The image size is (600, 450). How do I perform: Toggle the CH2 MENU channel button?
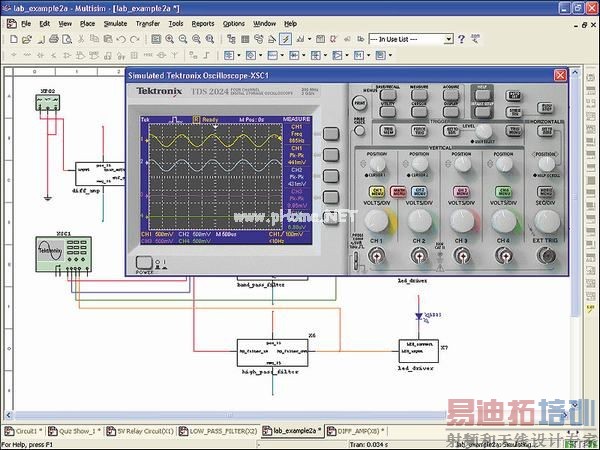click(x=418, y=191)
